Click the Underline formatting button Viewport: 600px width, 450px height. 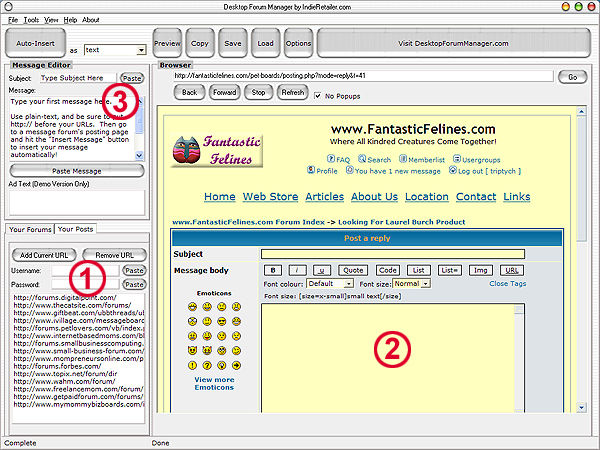(322, 270)
